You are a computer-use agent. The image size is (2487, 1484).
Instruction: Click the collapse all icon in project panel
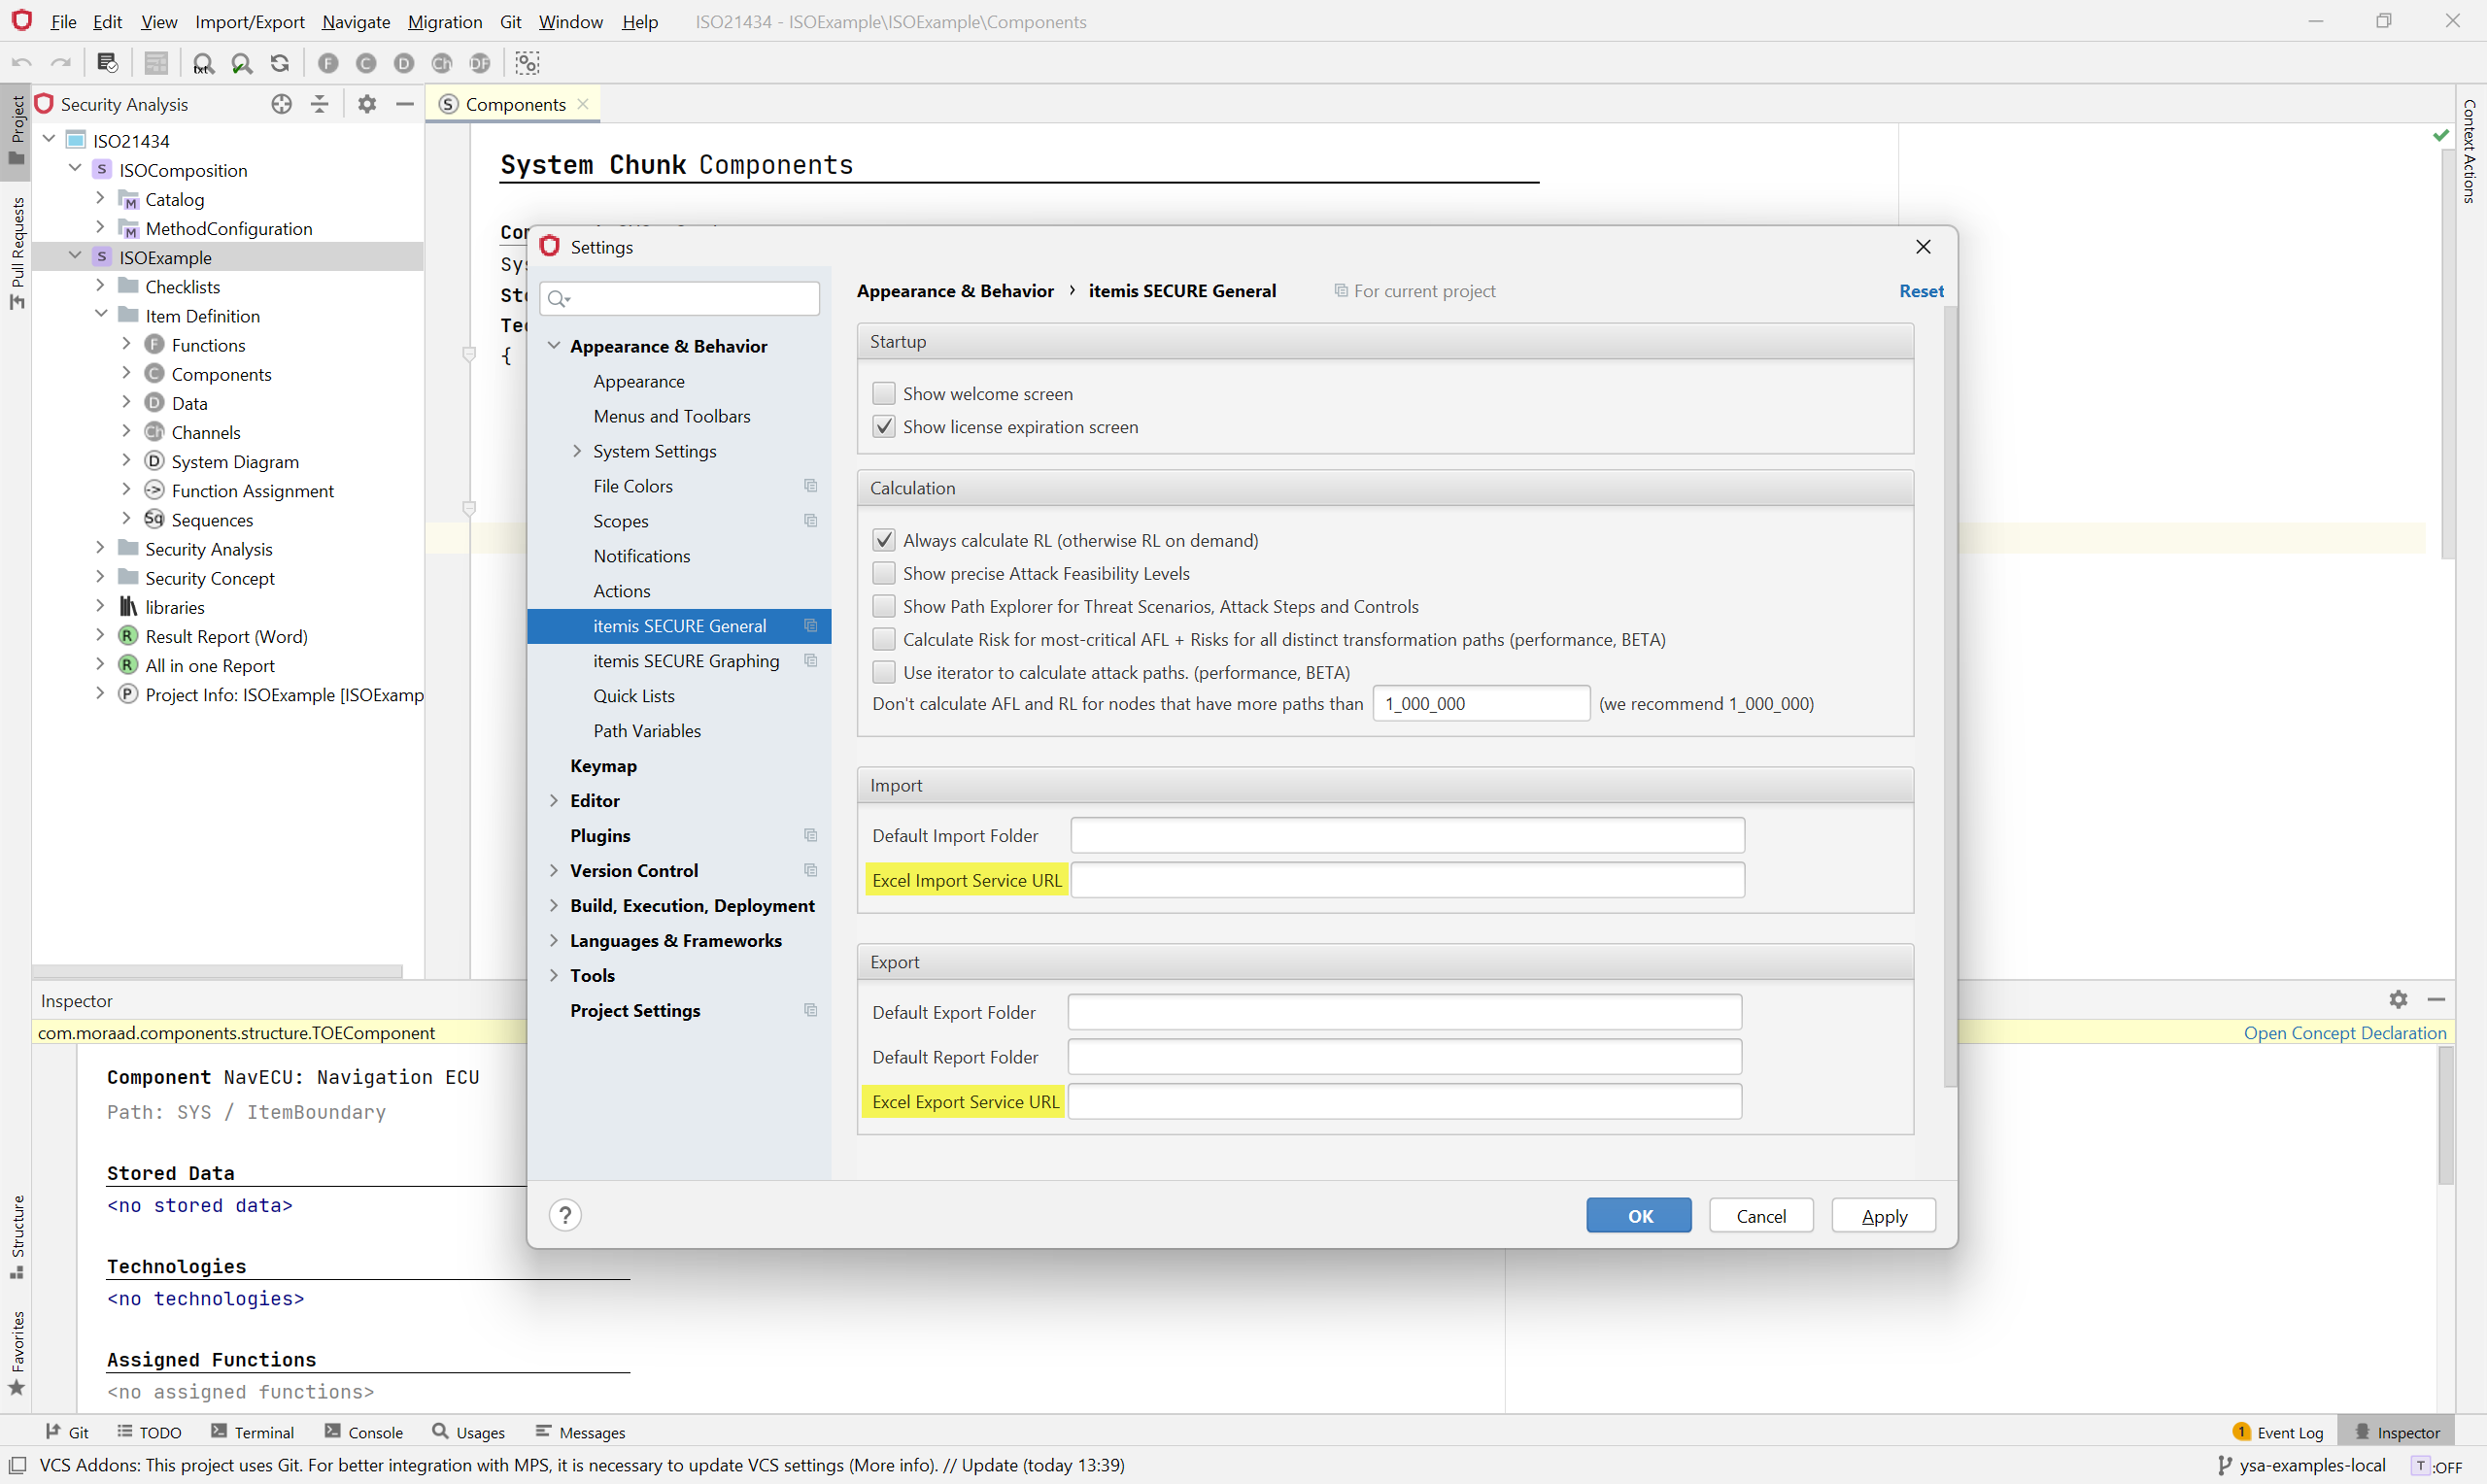tap(320, 104)
